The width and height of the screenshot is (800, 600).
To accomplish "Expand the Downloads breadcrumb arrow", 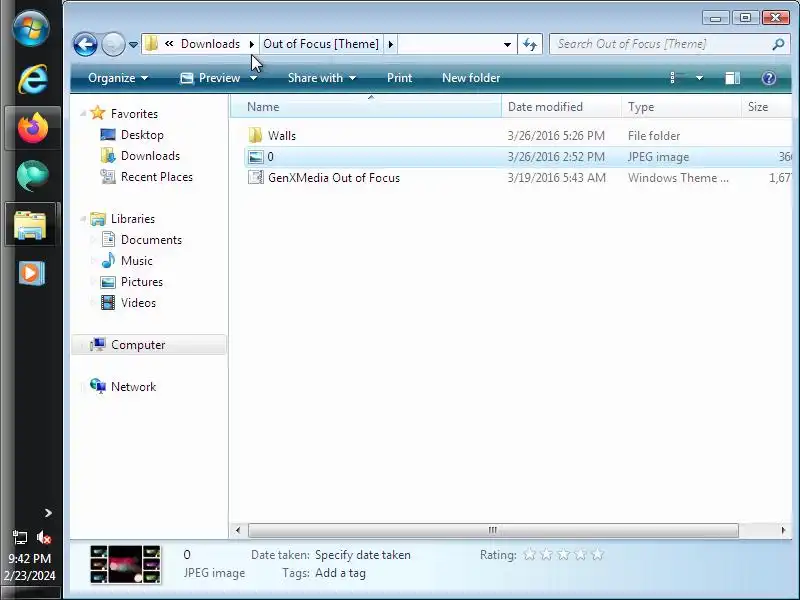I will 252,44.
